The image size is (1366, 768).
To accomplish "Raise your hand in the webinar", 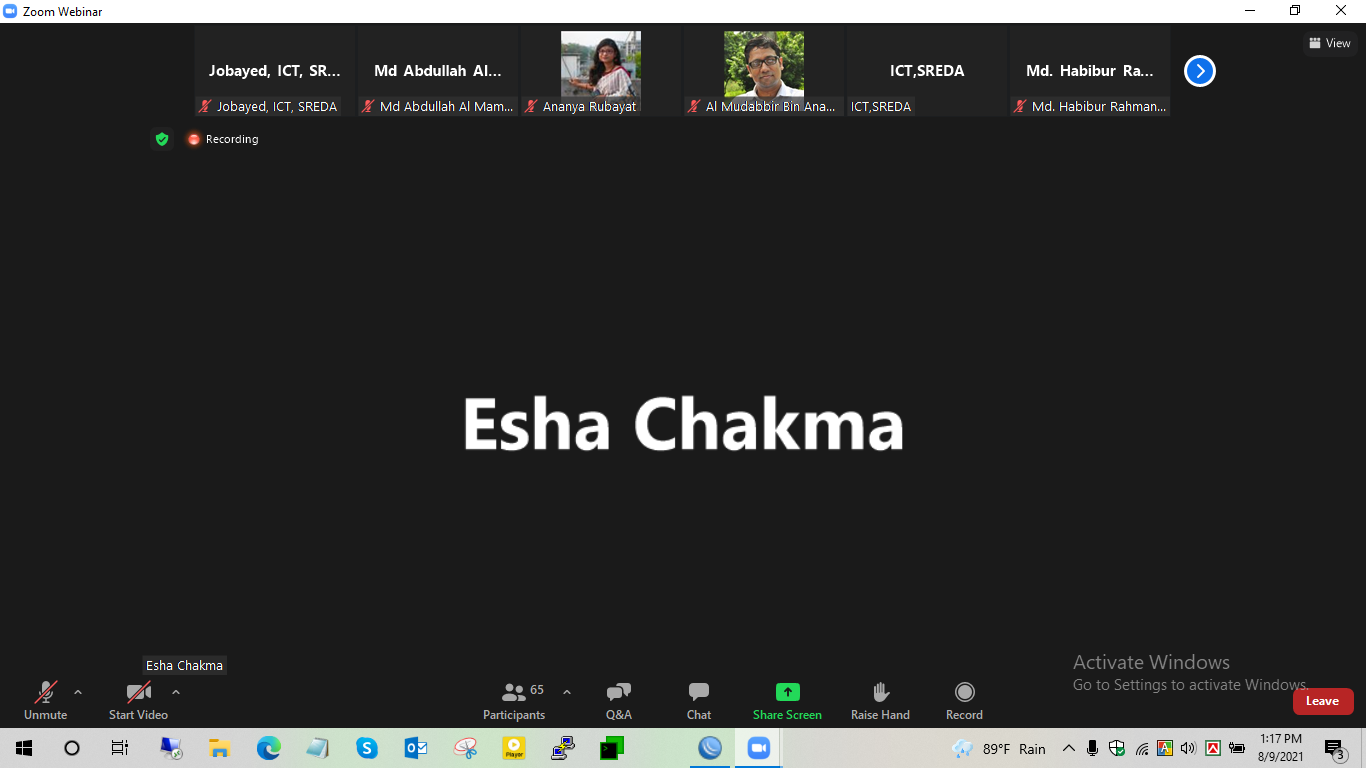I will pyautogui.click(x=880, y=700).
